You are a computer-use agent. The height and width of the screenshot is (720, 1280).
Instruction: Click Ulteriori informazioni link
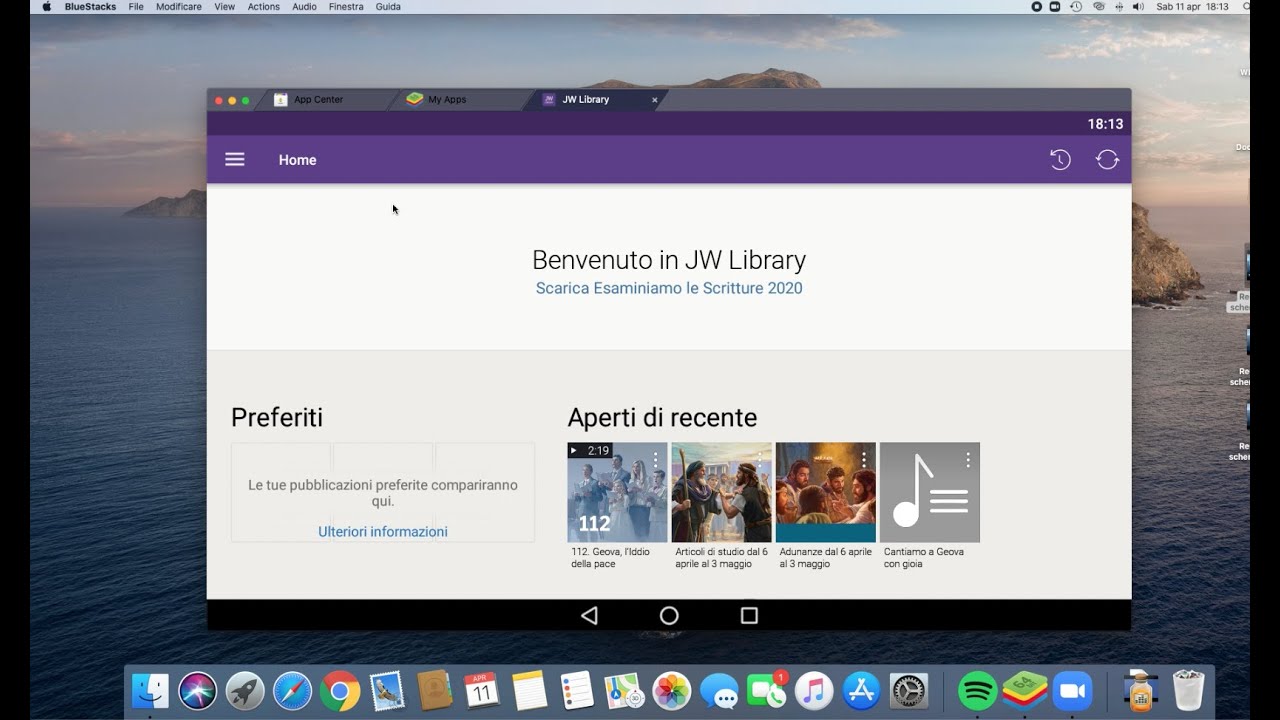(383, 532)
